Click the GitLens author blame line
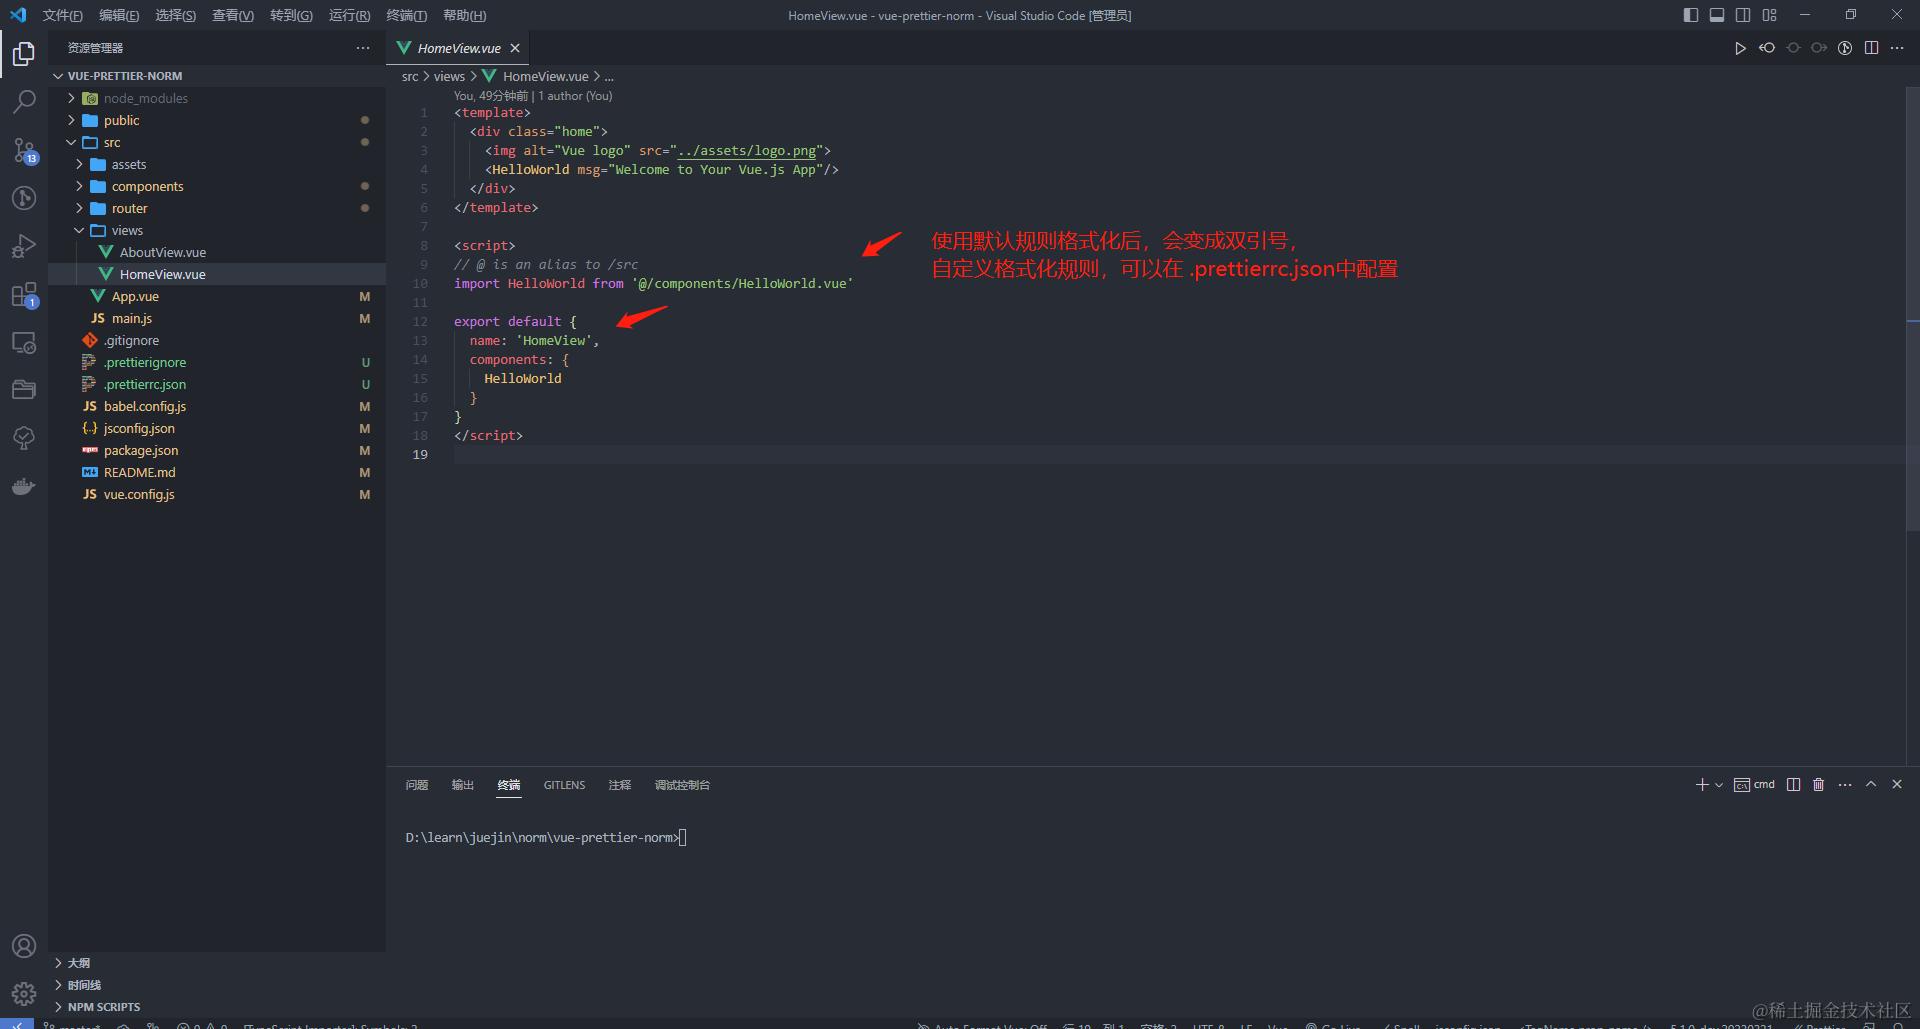The width and height of the screenshot is (1920, 1029). point(533,96)
